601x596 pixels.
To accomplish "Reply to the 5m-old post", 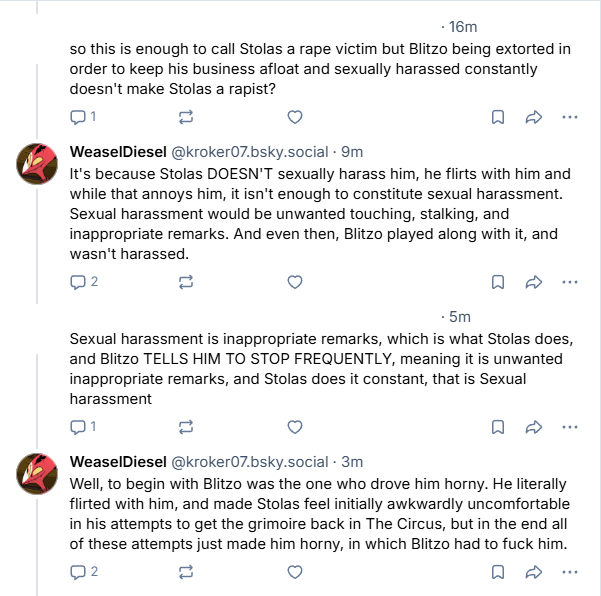I will (x=79, y=427).
